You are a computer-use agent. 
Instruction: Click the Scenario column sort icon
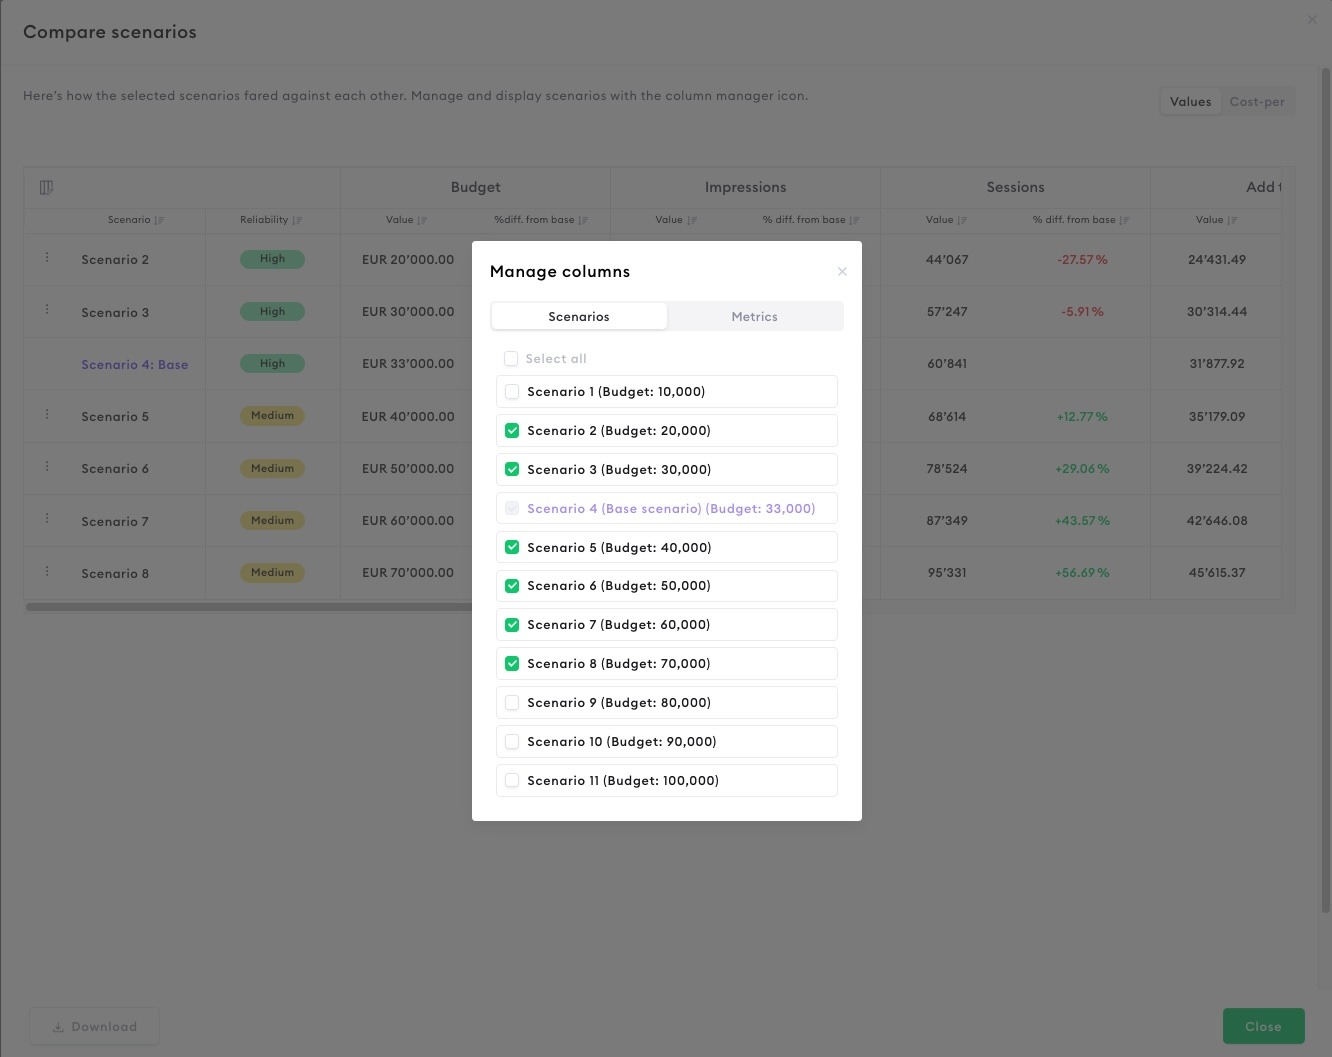(160, 220)
